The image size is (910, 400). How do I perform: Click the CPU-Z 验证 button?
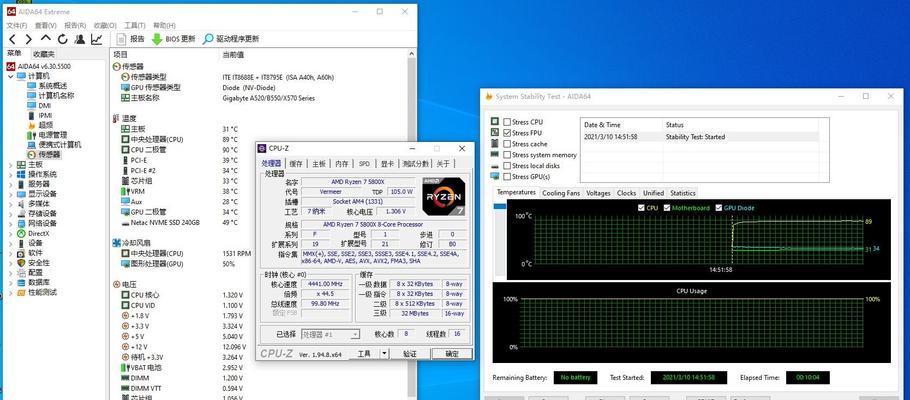410,354
